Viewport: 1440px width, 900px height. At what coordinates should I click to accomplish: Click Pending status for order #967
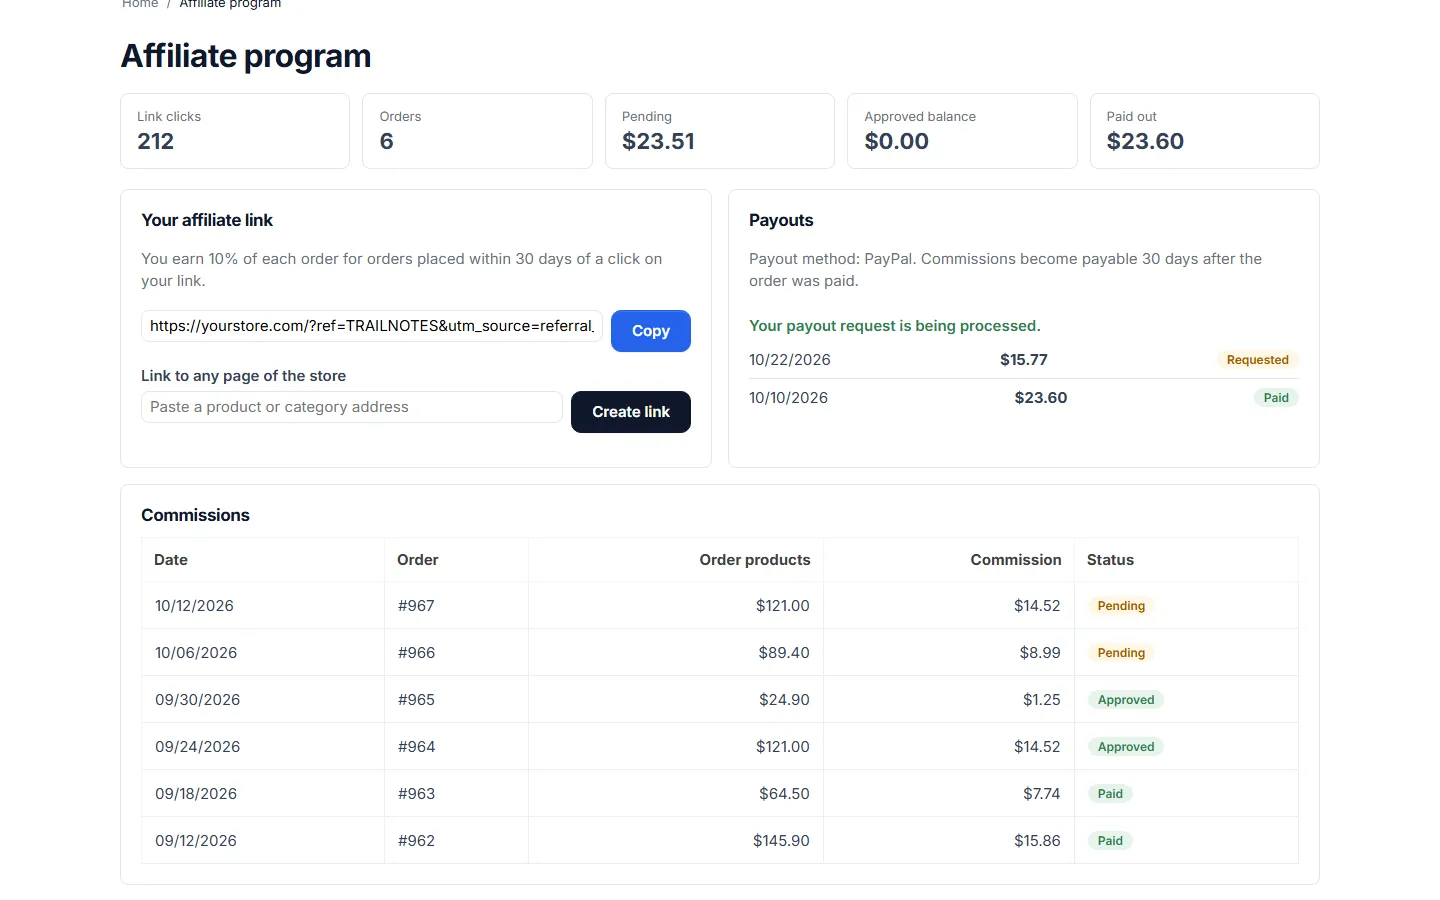tap(1121, 606)
